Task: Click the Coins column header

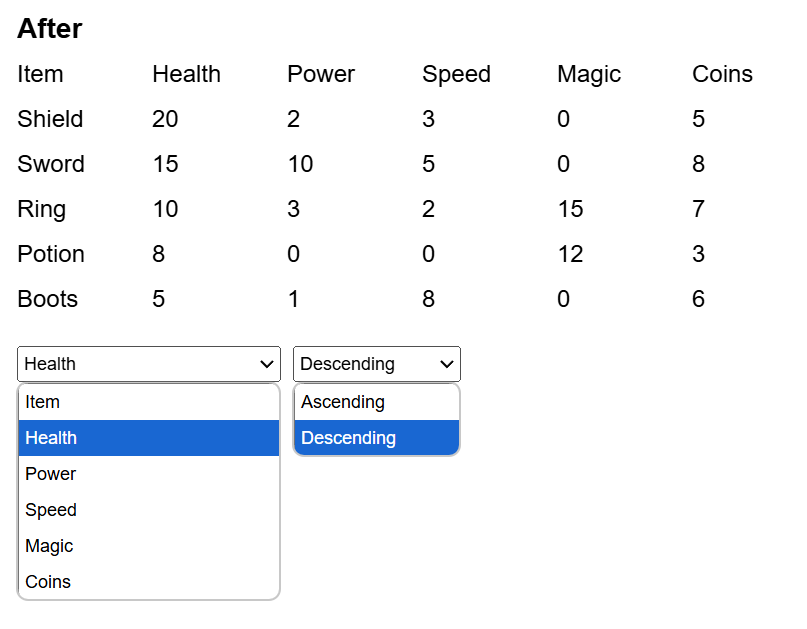Action: coord(723,74)
